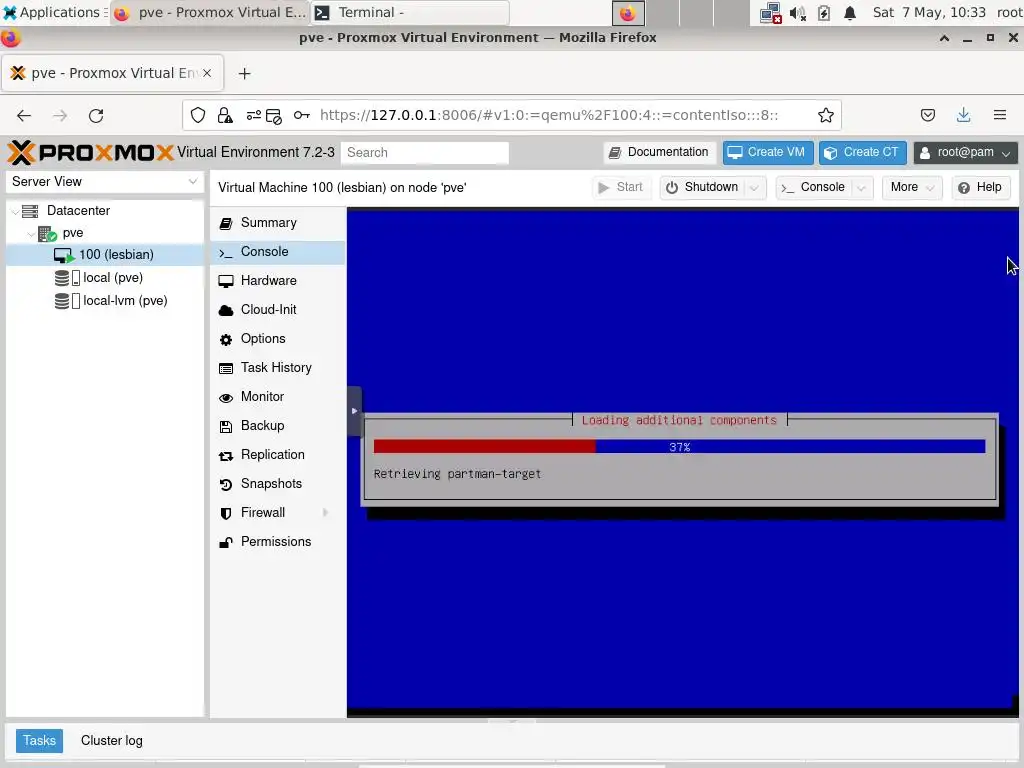
Task: Open the root@pam user menu
Action: click(x=965, y=152)
